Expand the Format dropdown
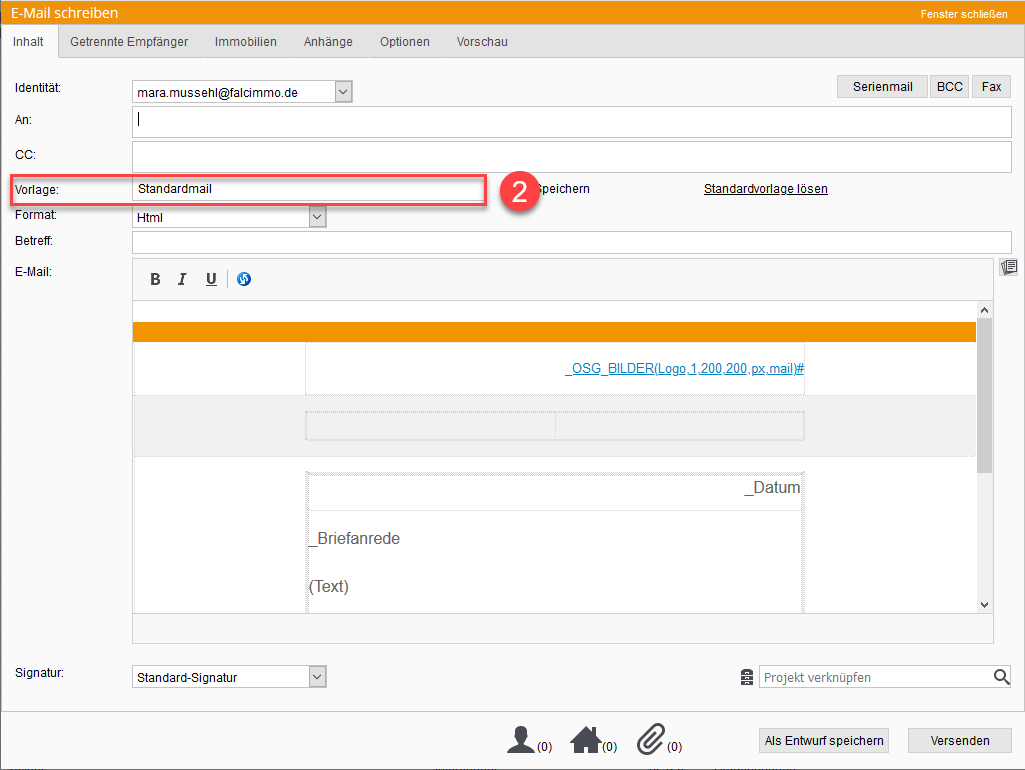 317,217
